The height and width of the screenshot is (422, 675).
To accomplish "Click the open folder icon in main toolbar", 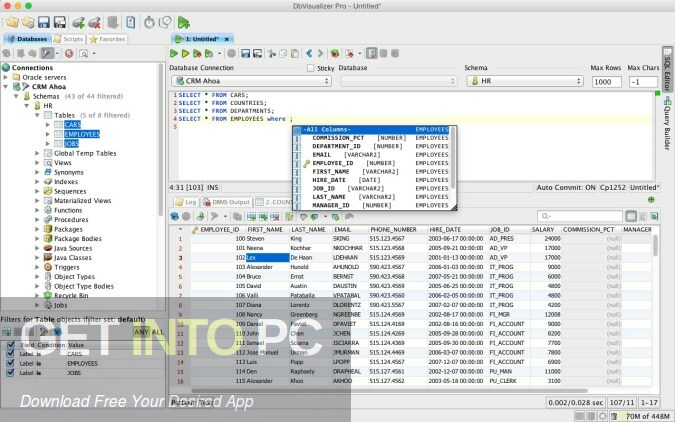I will (x=12, y=22).
